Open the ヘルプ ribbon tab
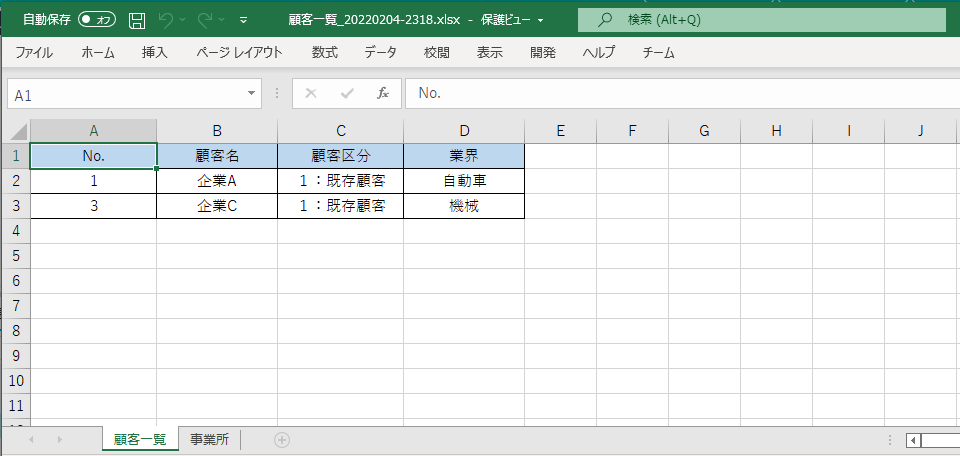Viewport: 960px width, 456px height. pyautogui.click(x=599, y=53)
